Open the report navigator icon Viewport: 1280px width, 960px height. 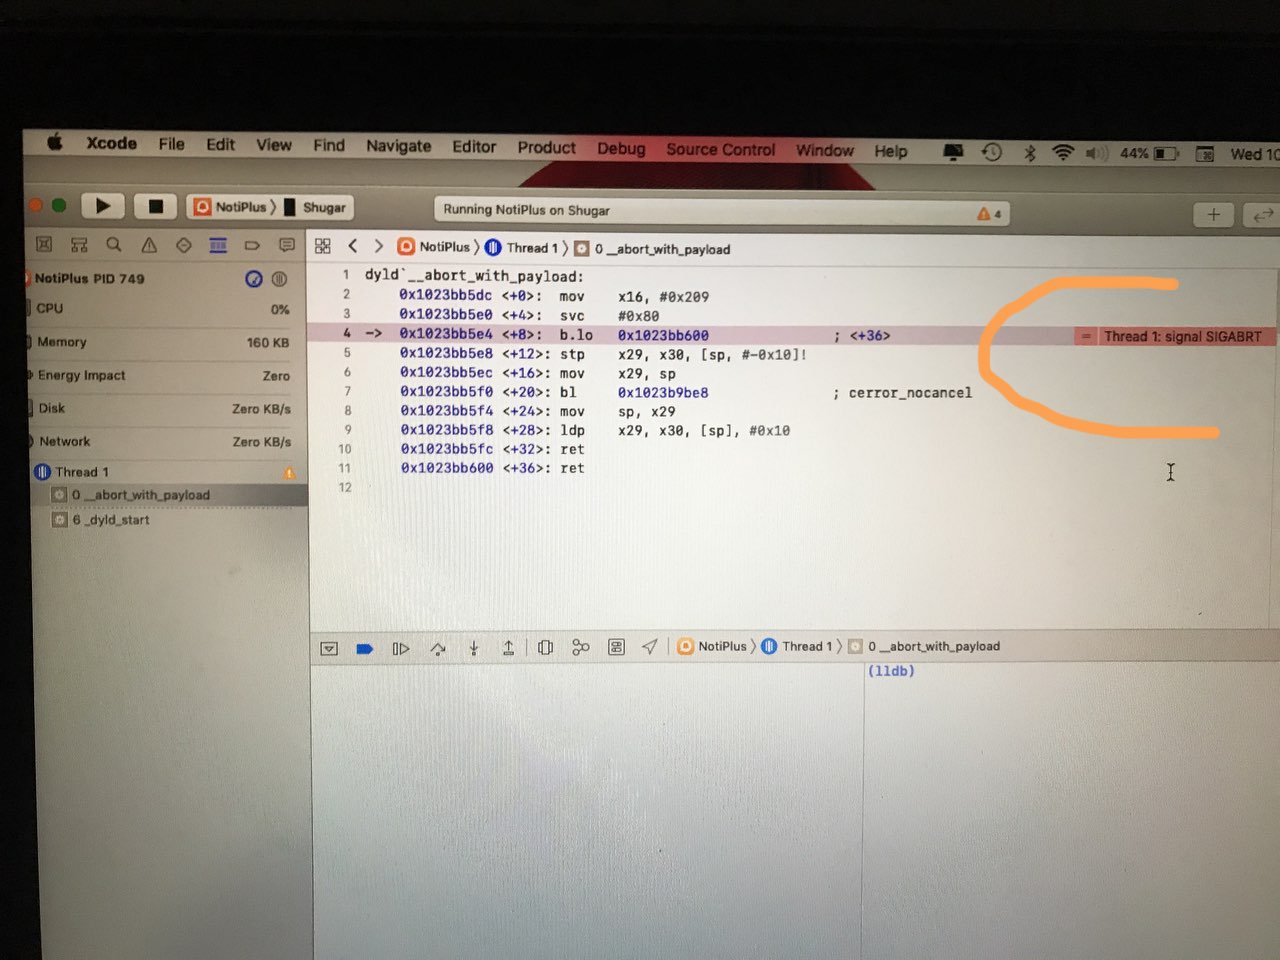(x=287, y=244)
